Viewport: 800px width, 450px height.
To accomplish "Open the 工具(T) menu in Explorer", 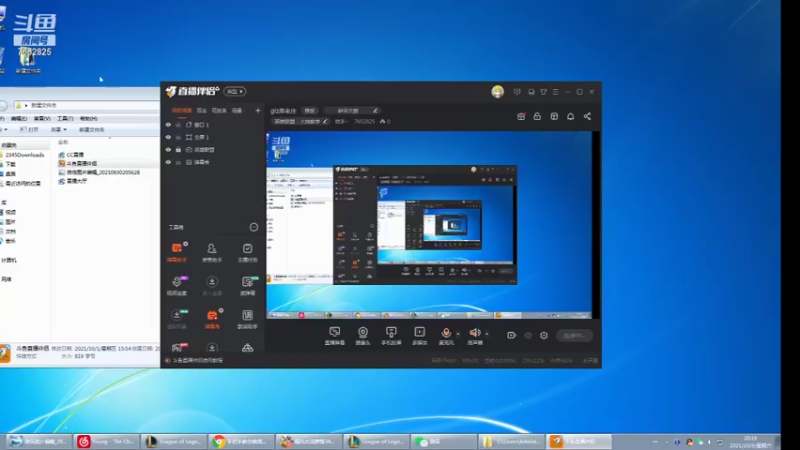I will 65,118.
